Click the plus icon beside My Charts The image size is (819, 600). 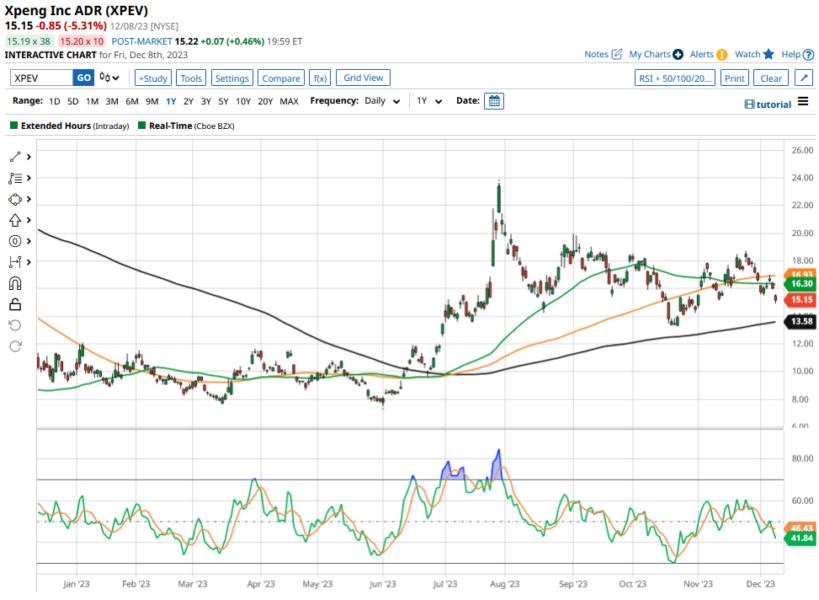click(678, 54)
